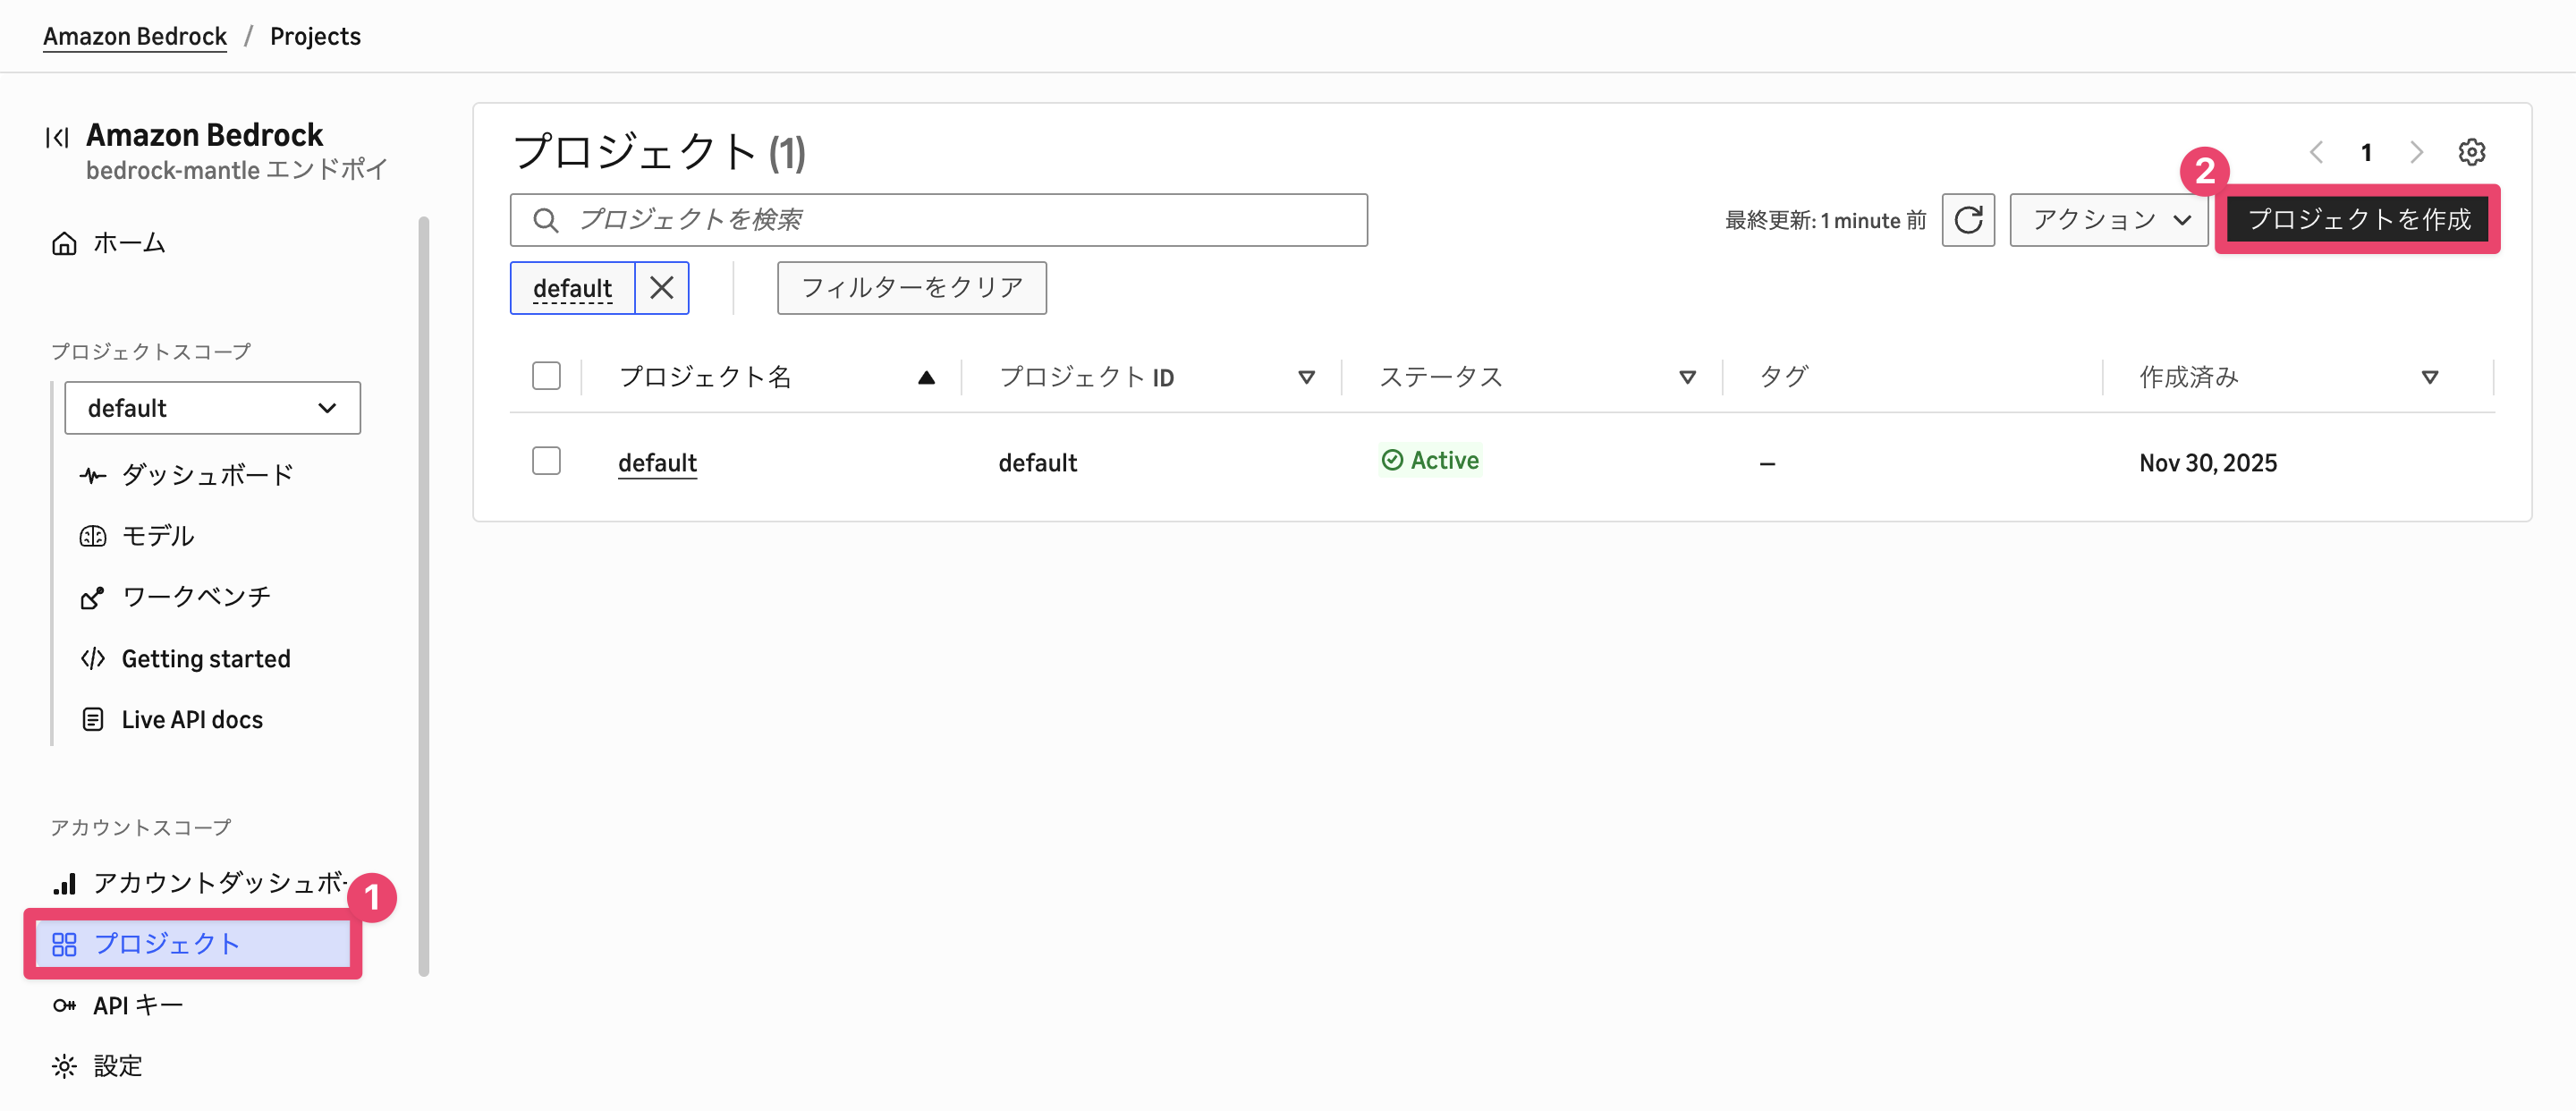The height and width of the screenshot is (1111, 2576).
Task: Open API キー in sidebar
Action: tap(138, 1006)
